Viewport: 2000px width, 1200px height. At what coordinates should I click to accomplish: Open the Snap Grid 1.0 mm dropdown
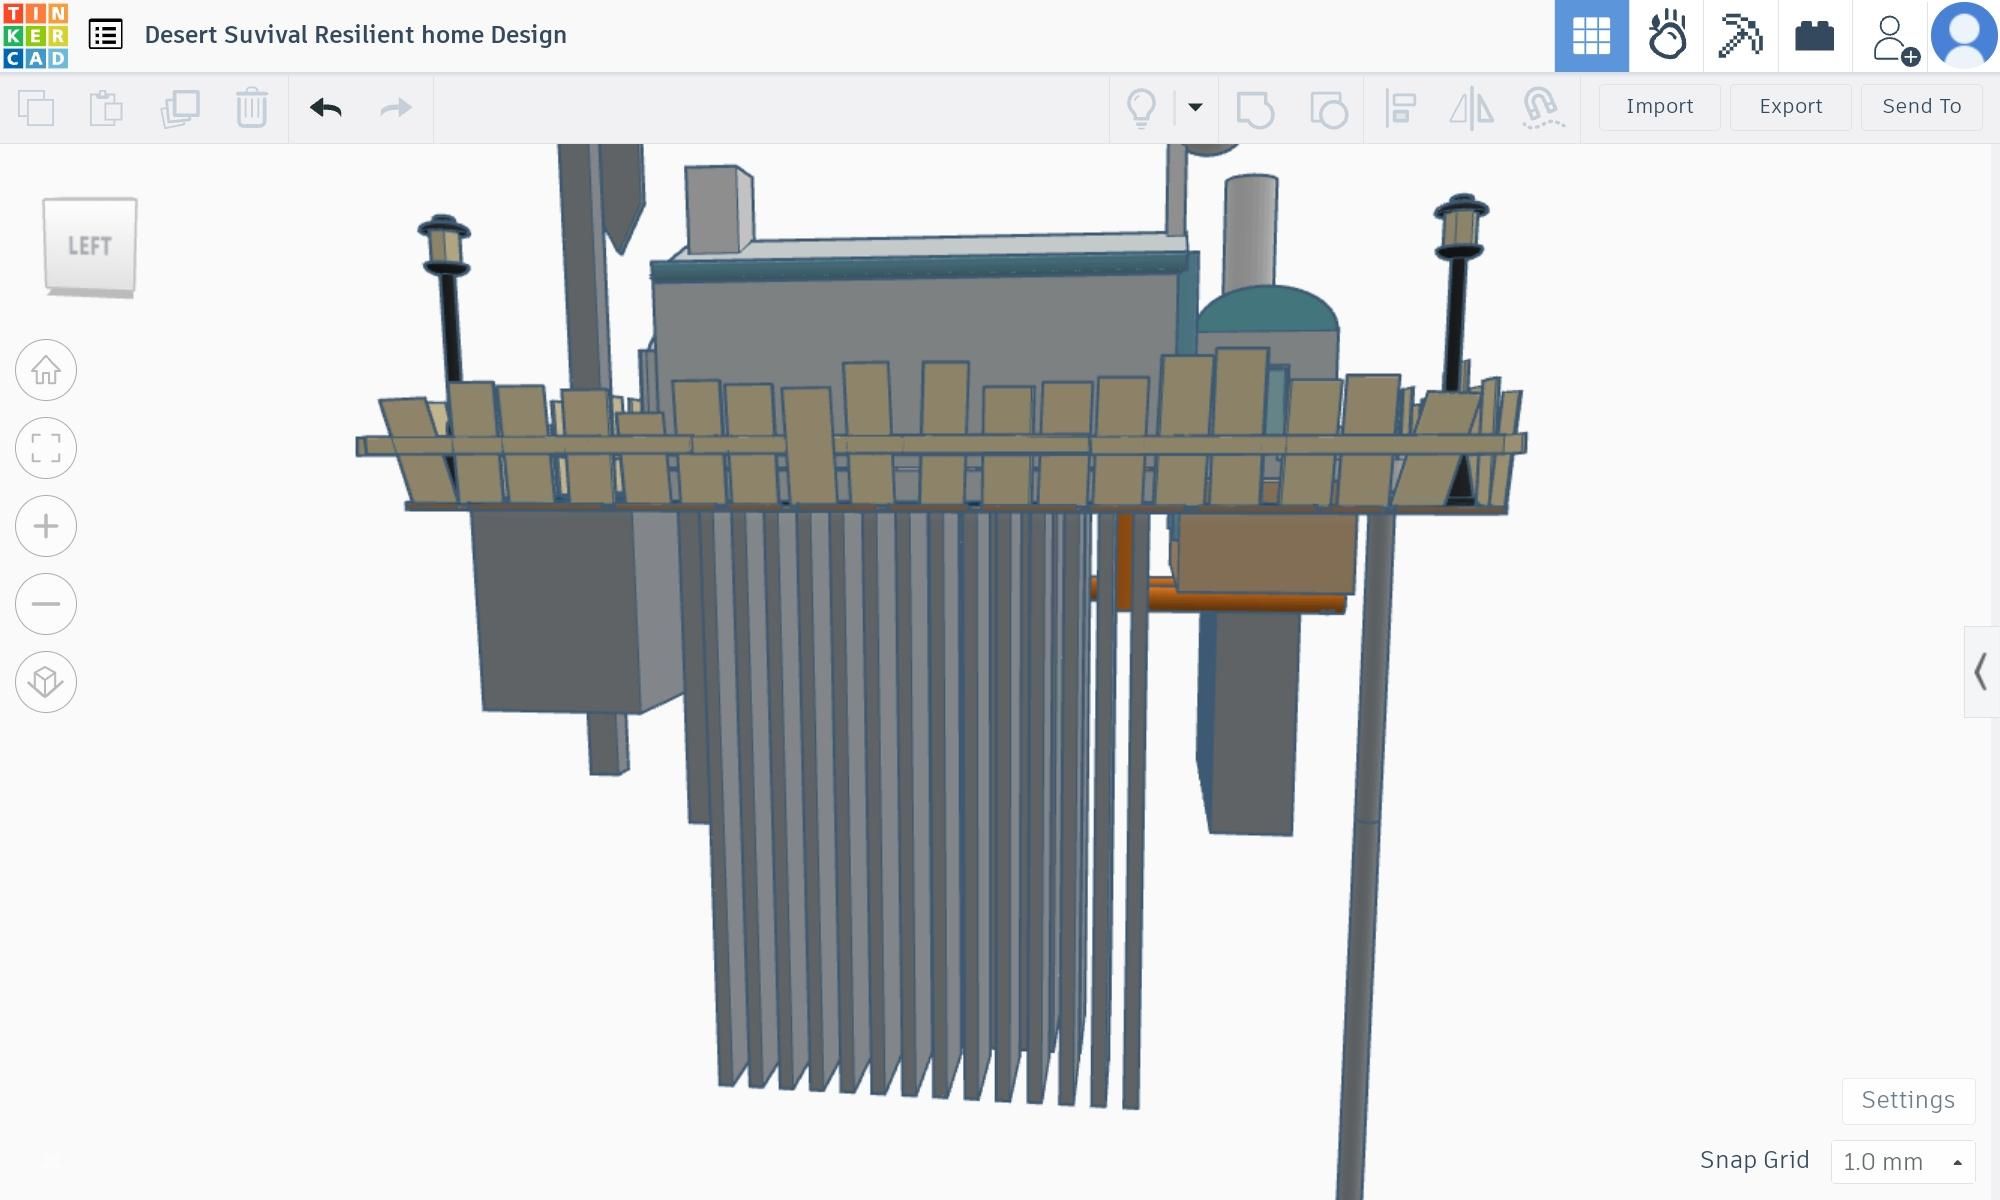click(1902, 1161)
